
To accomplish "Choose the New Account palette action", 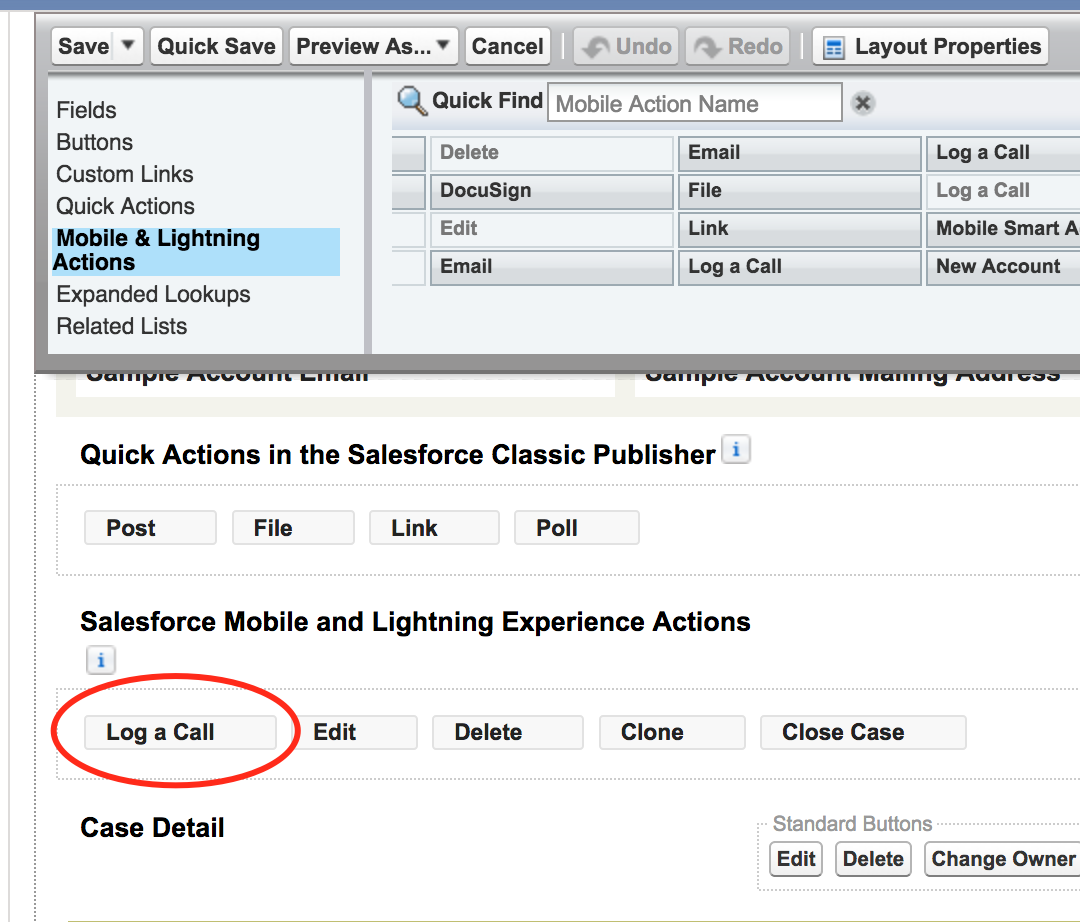I will click(1003, 266).
